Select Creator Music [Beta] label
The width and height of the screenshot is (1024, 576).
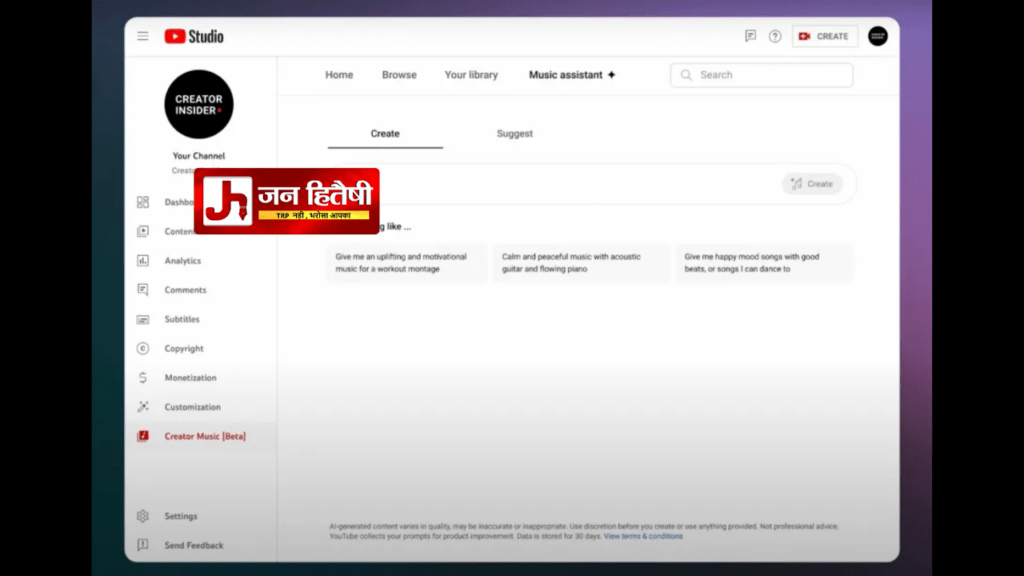tap(205, 436)
